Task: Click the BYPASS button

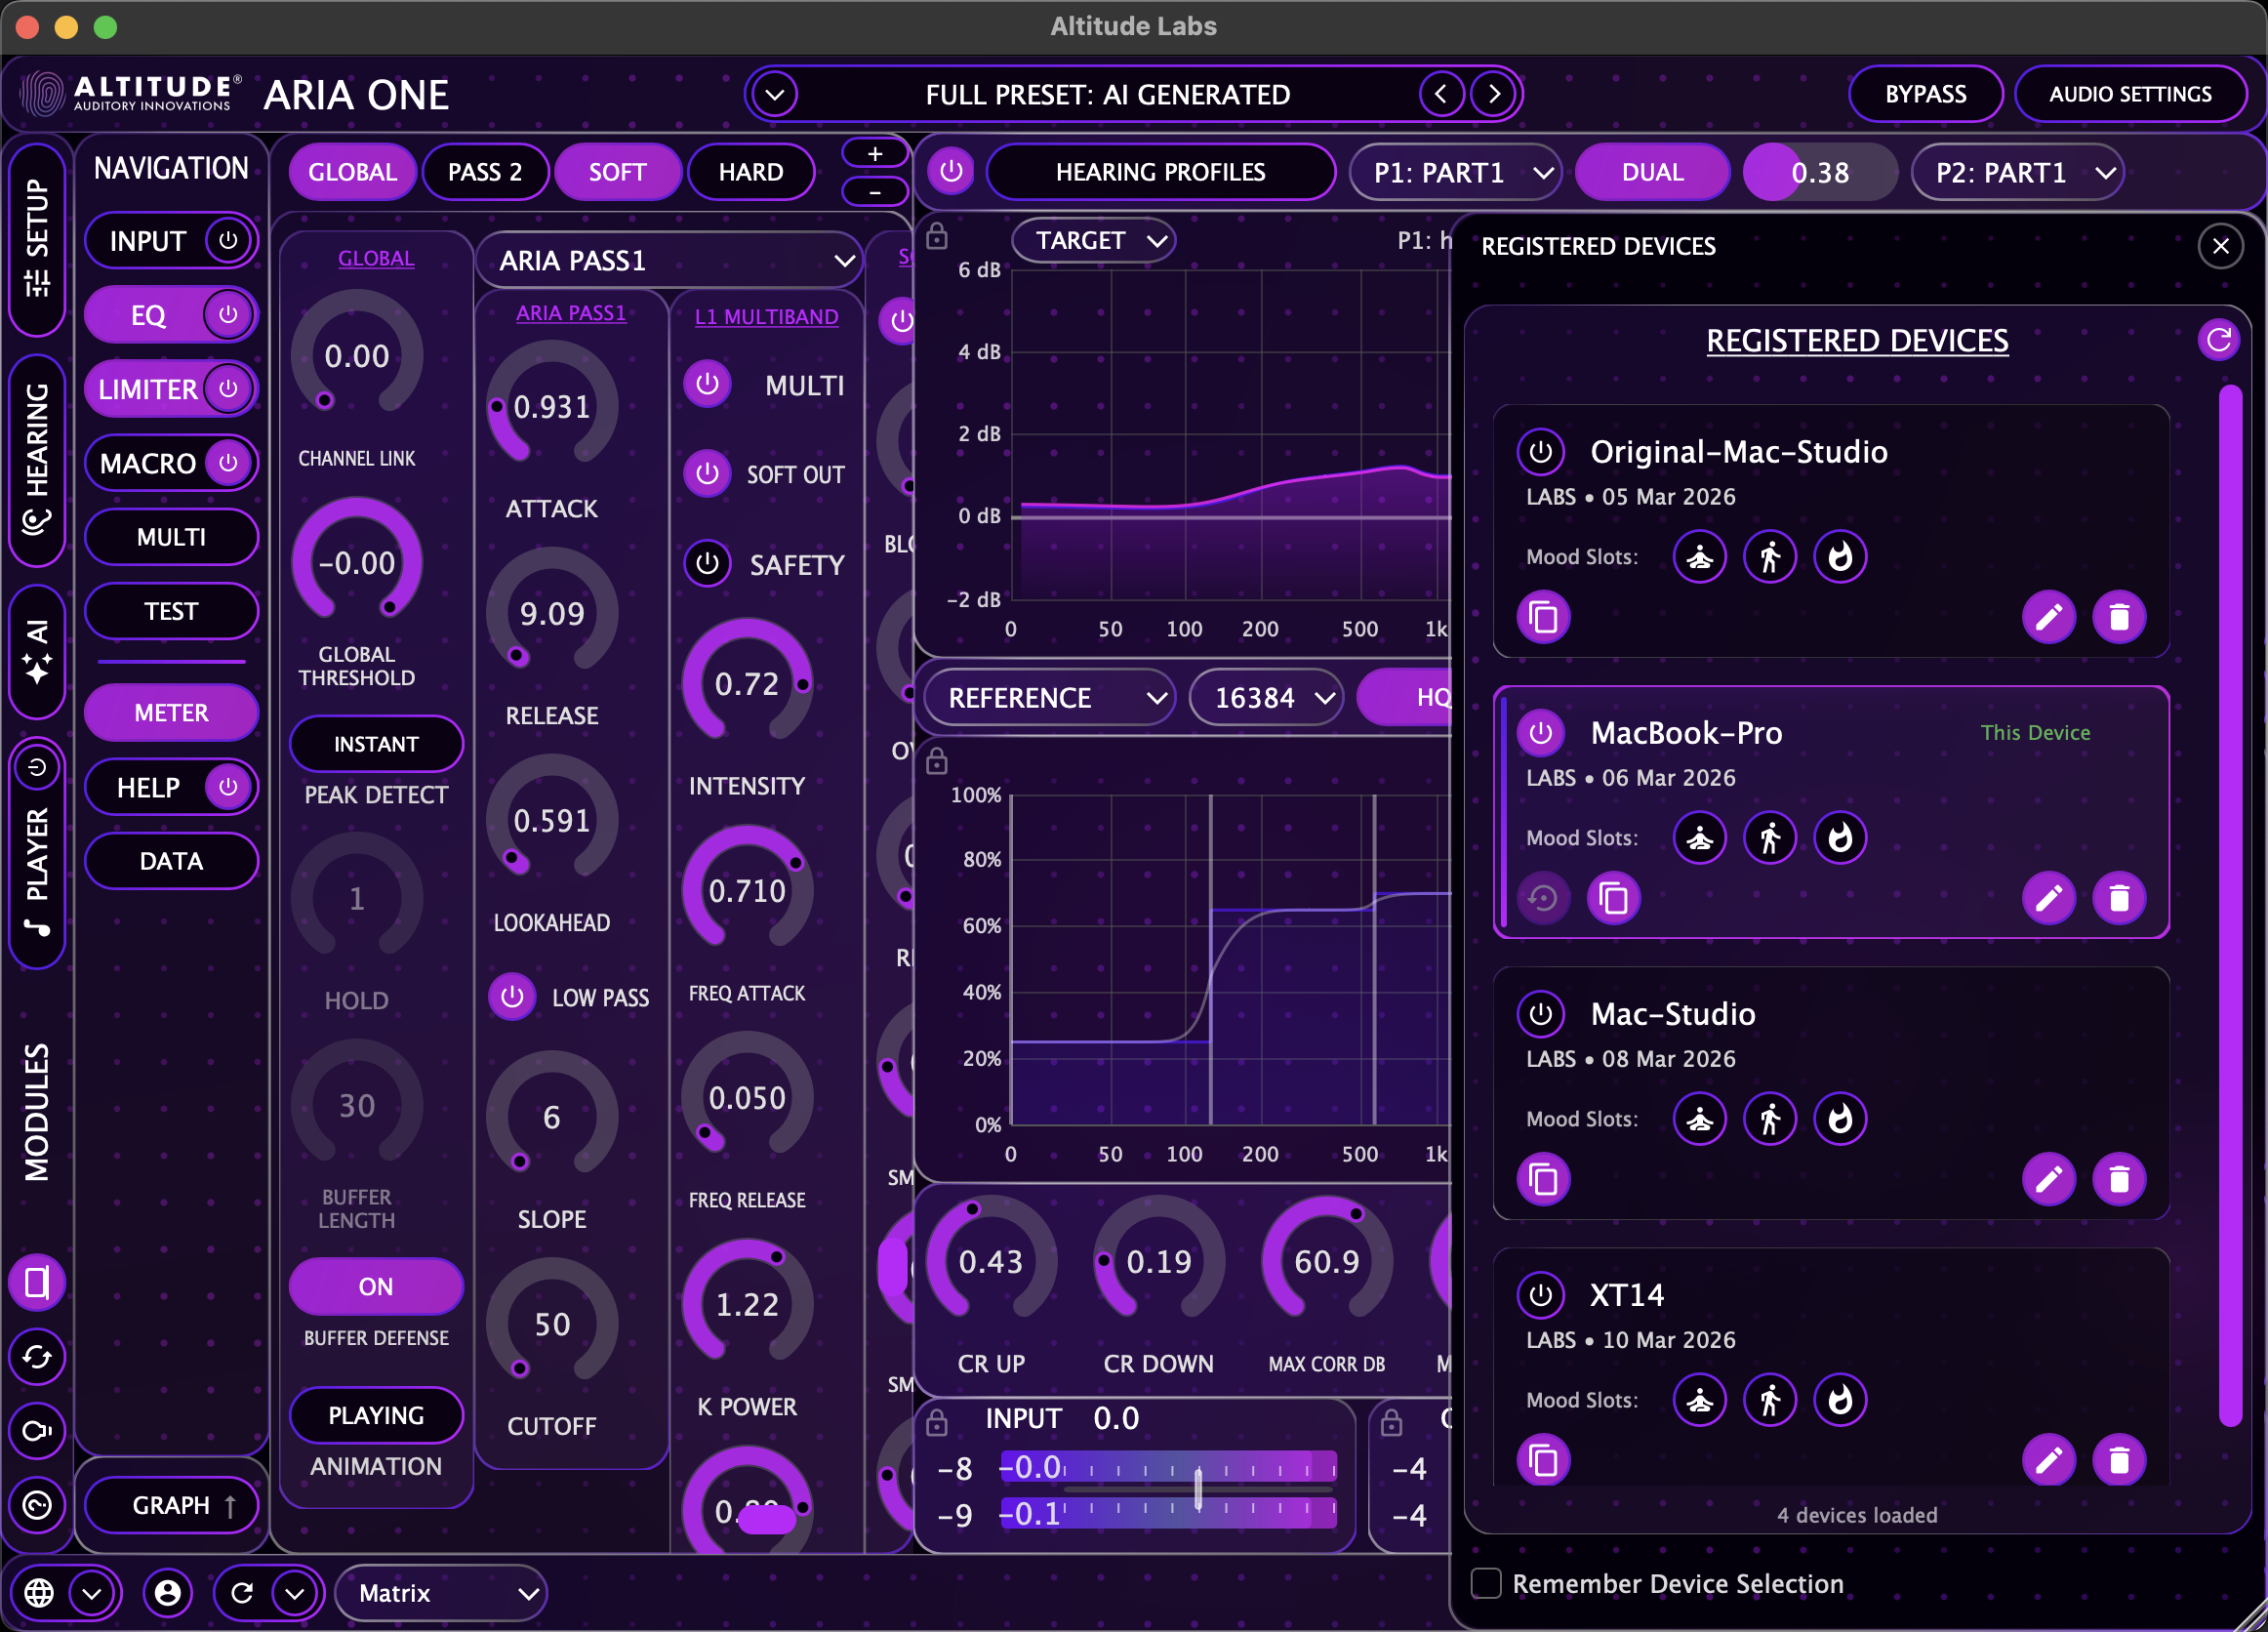Action: point(1925,93)
